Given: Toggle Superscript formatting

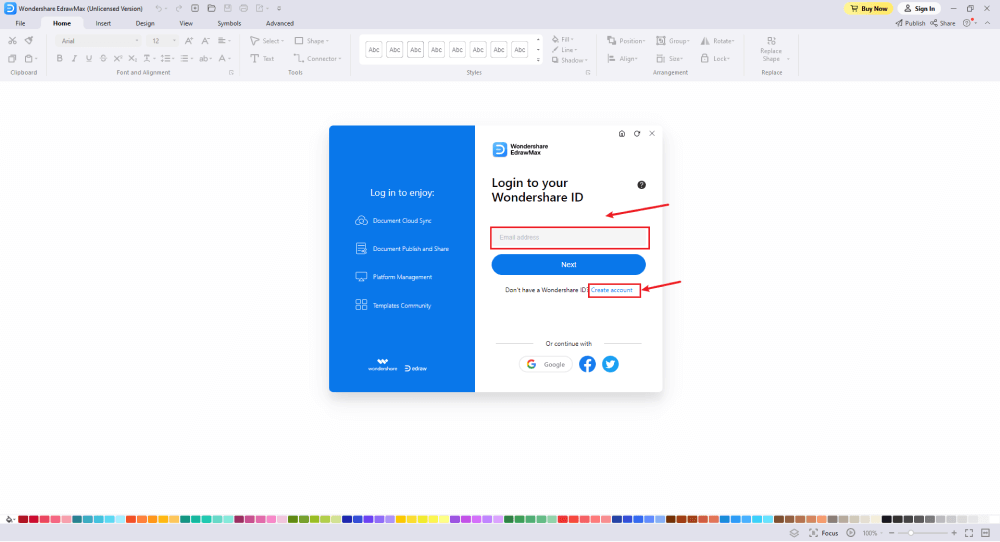Looking at the screenshot, I should (118, 59).
